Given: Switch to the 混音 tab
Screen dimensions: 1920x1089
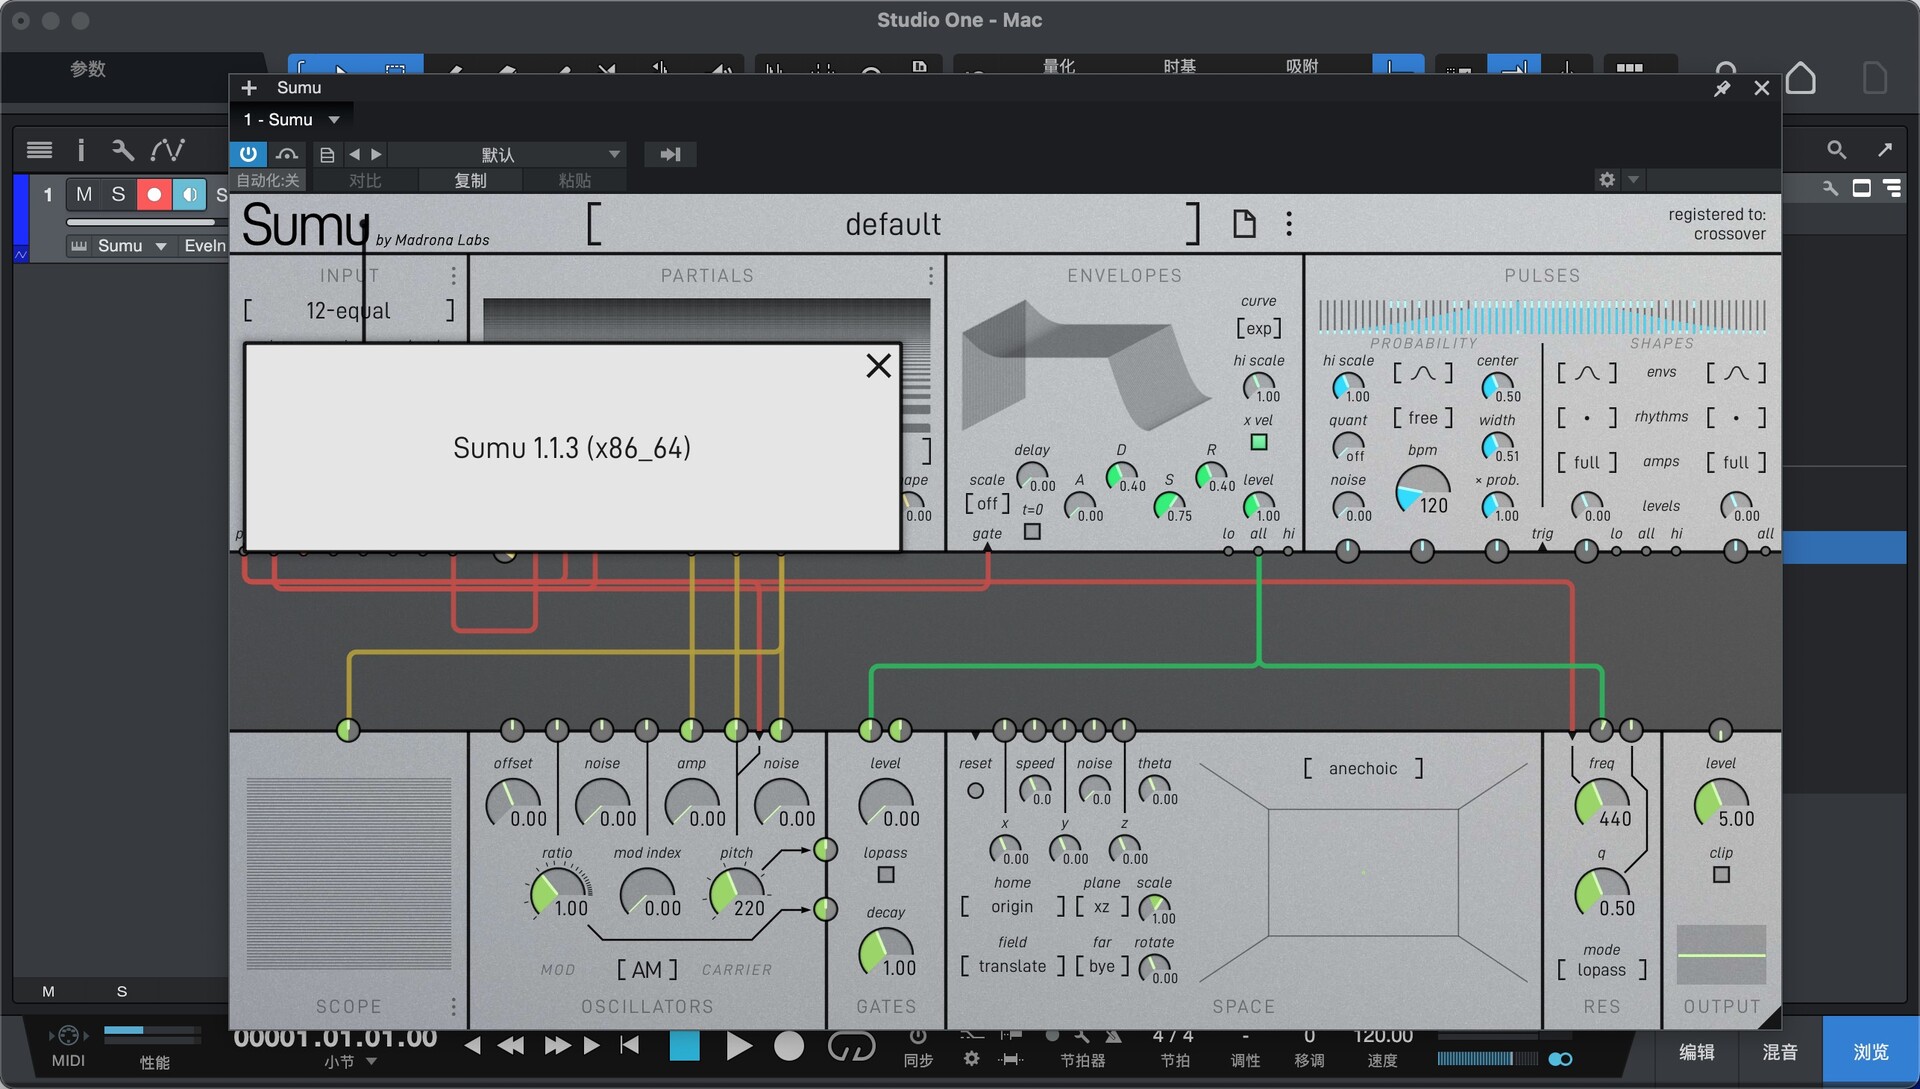Looking at the screenshot, I should tap(1779, 1052).
